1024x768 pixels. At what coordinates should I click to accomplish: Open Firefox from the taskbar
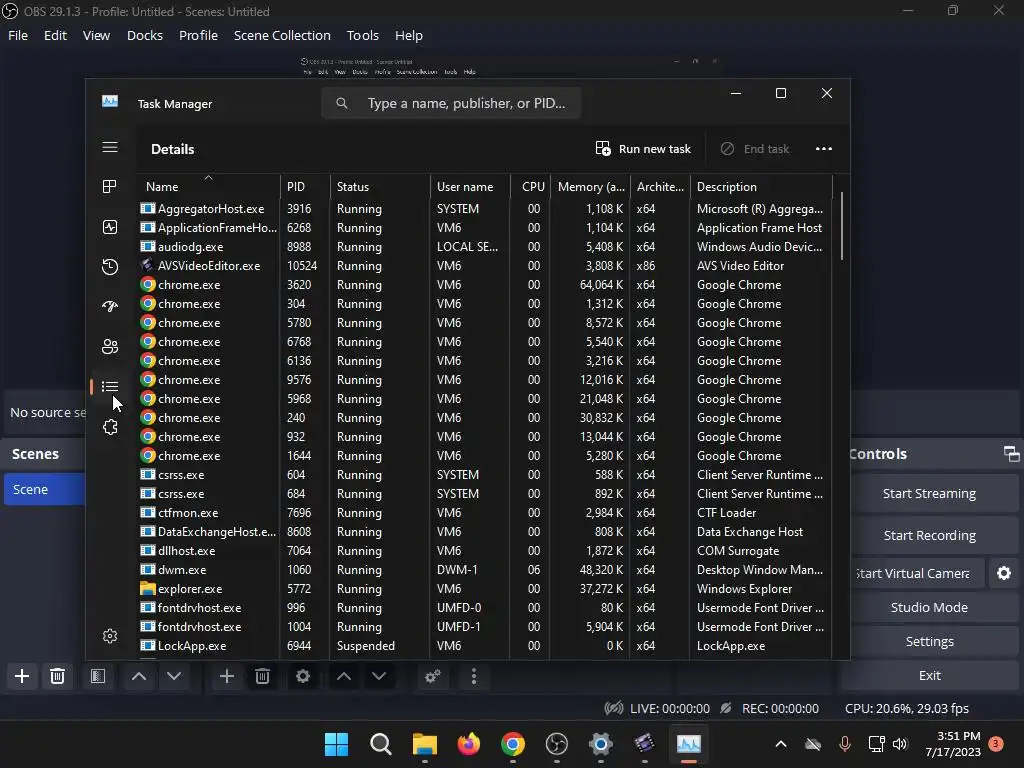[469, 744]
